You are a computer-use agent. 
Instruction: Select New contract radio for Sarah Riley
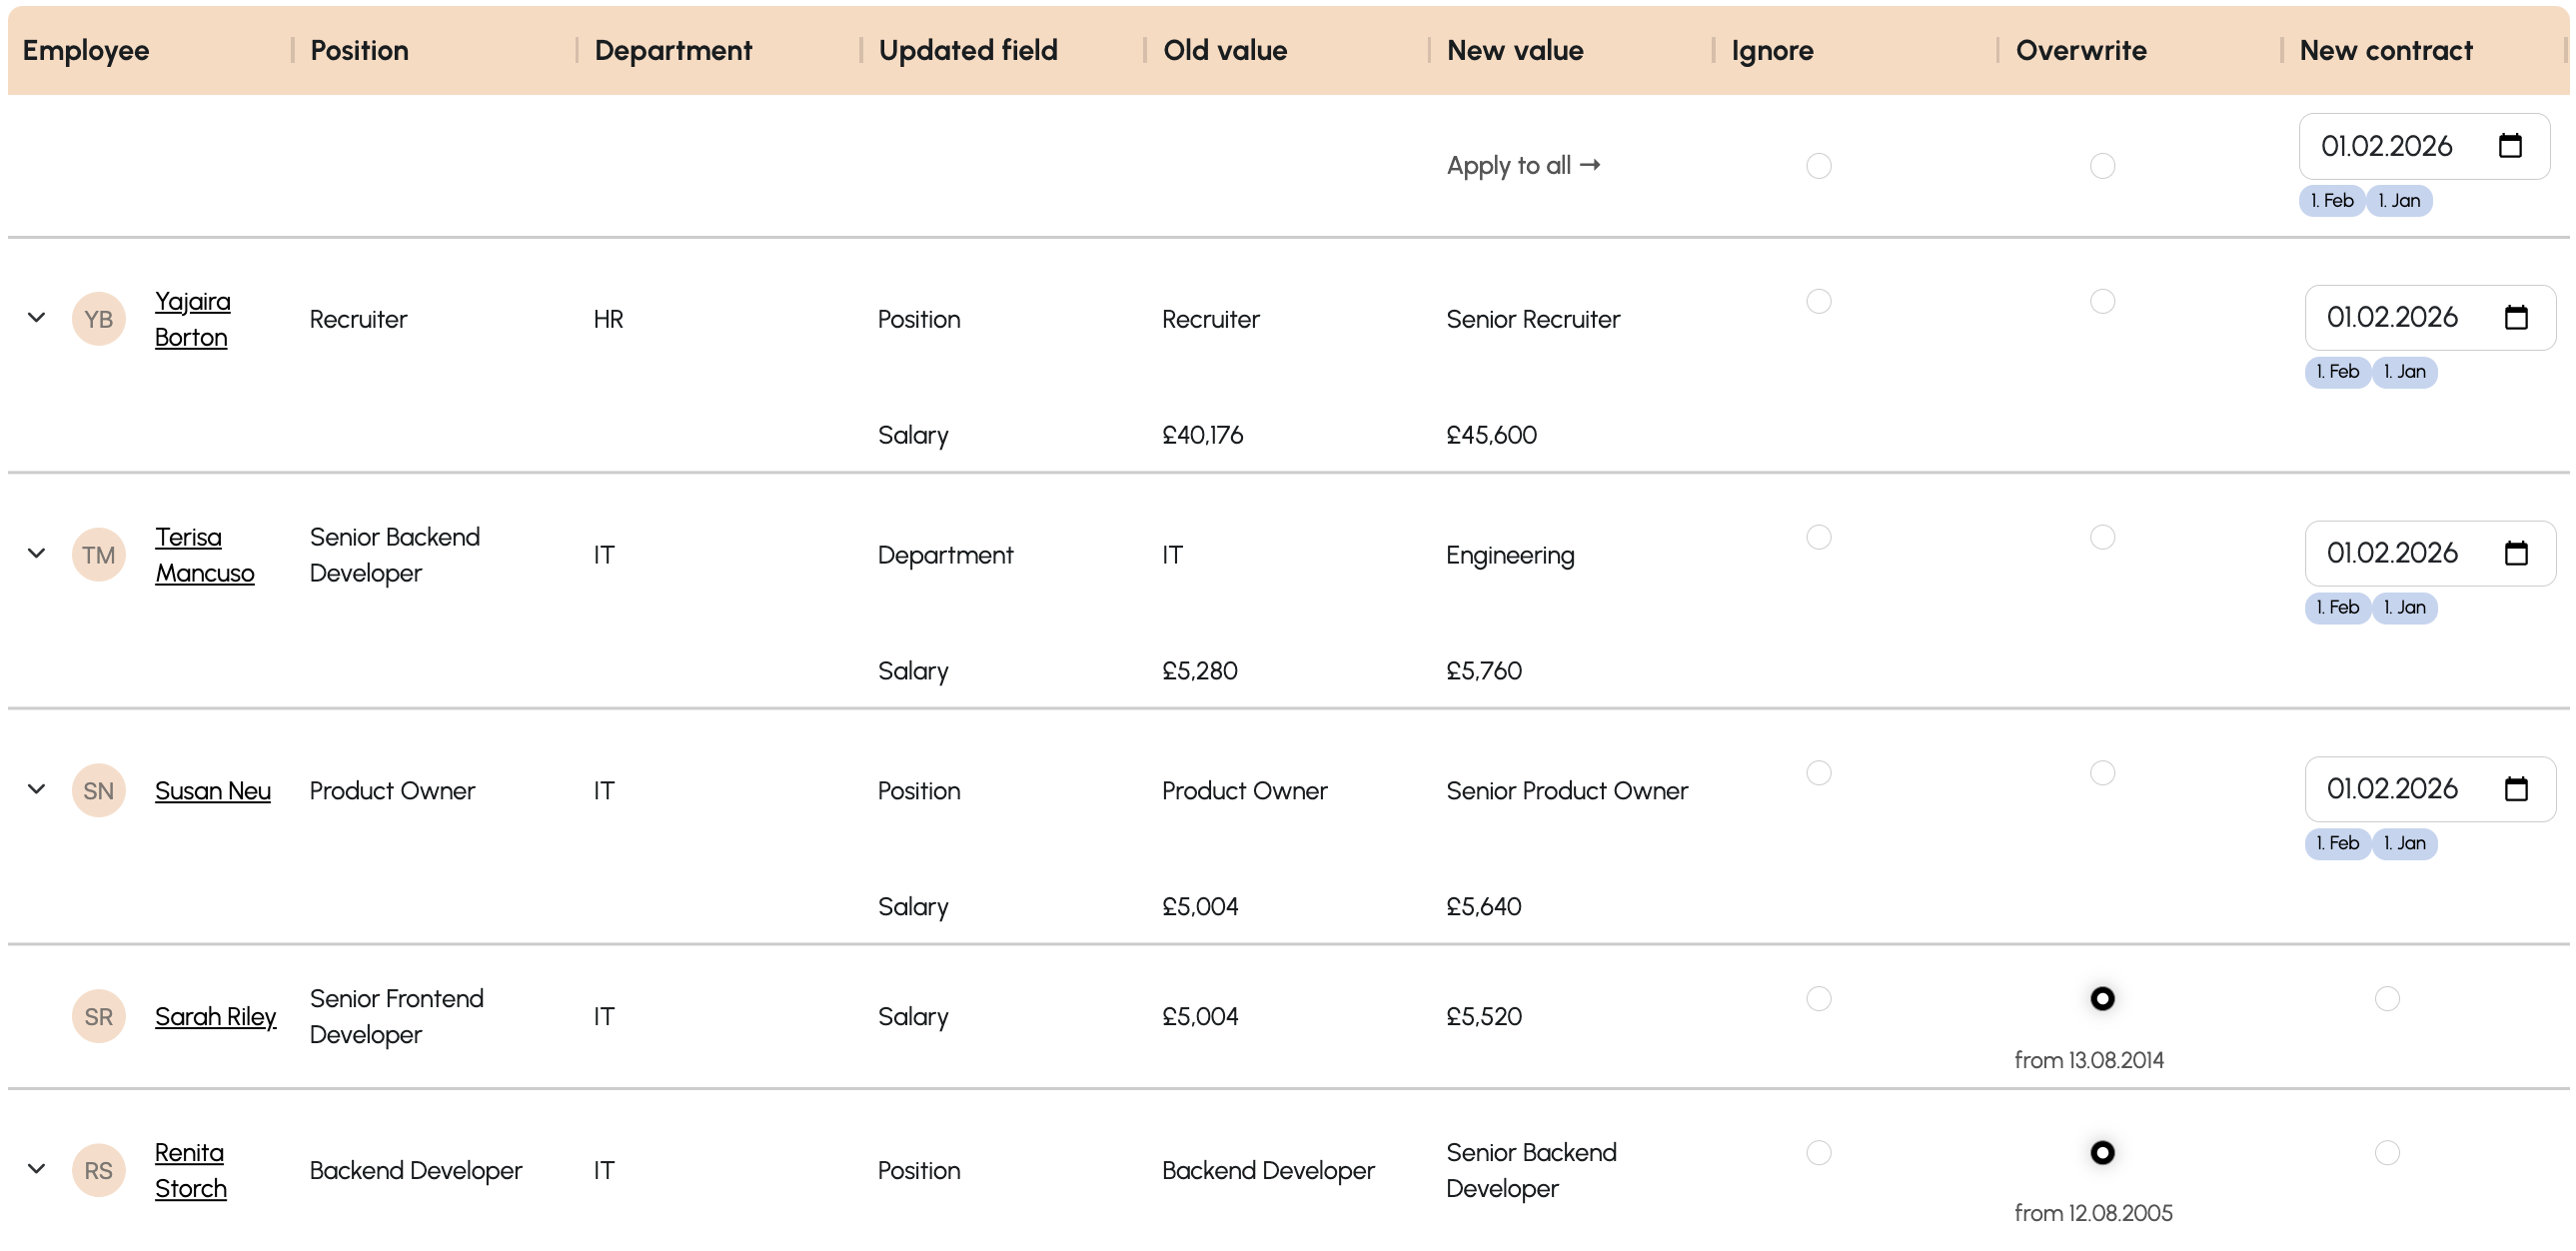(x=2387, y=999)
